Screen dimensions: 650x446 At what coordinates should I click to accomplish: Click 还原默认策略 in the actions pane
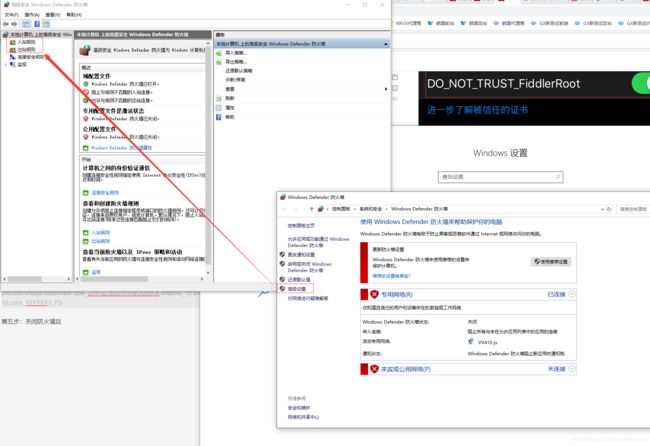click(238, 70)
